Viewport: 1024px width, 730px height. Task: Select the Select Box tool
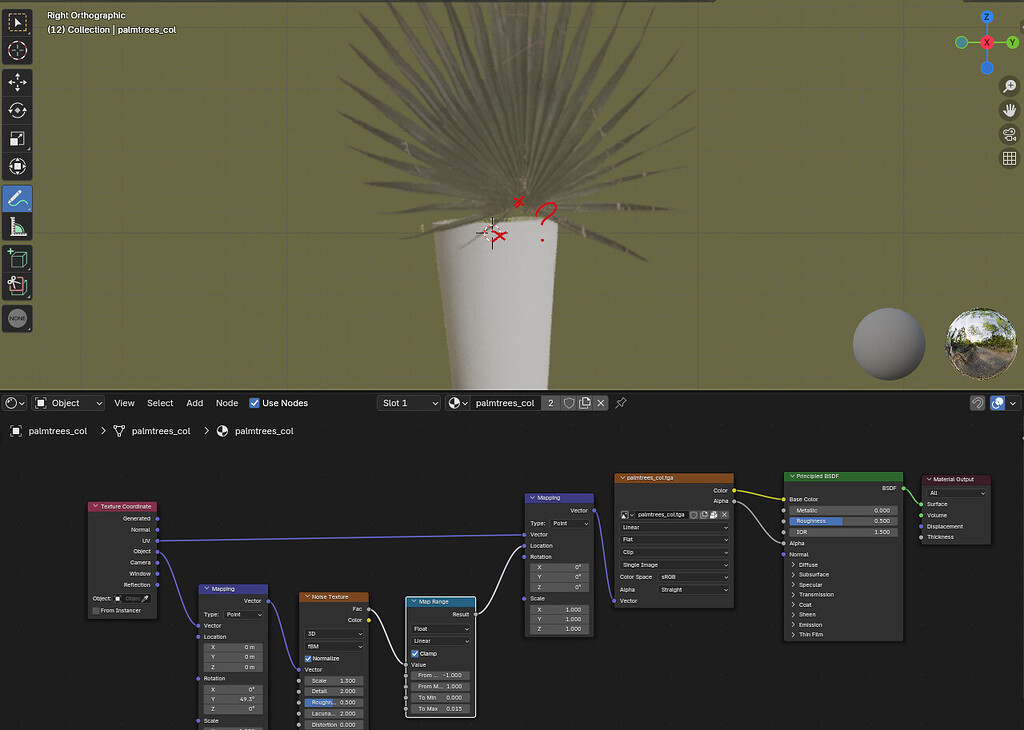pos(18,22)
